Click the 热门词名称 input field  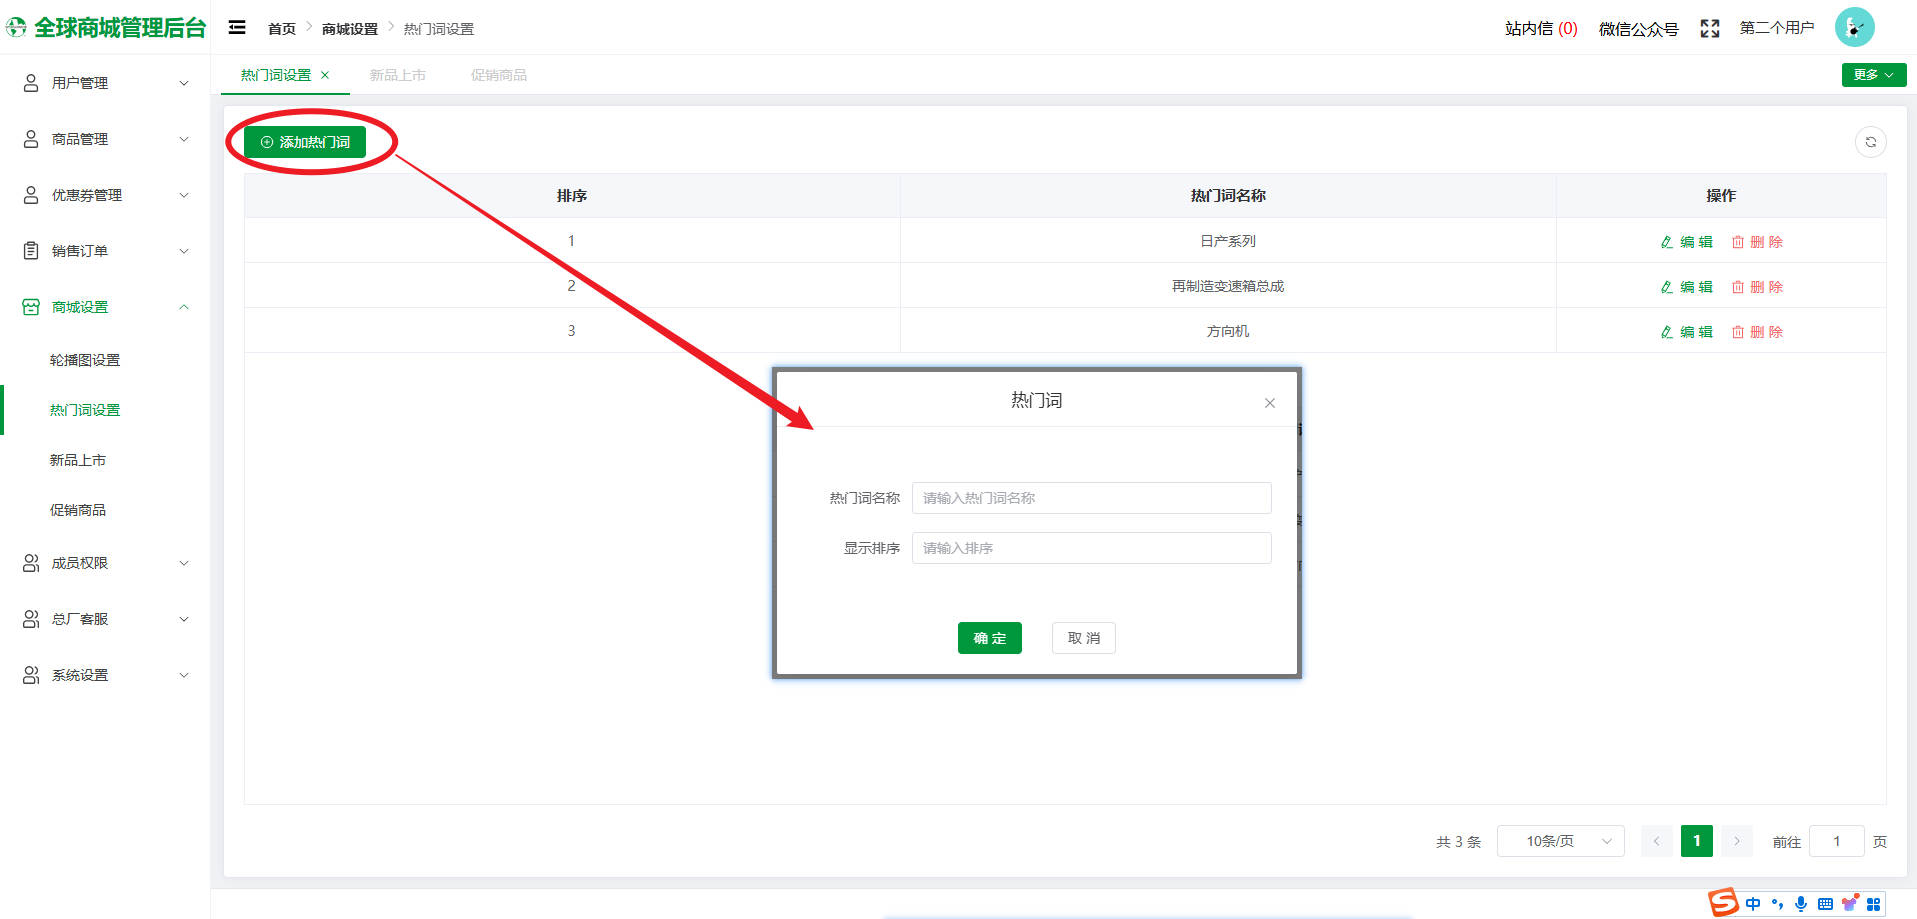(1091, 498)
